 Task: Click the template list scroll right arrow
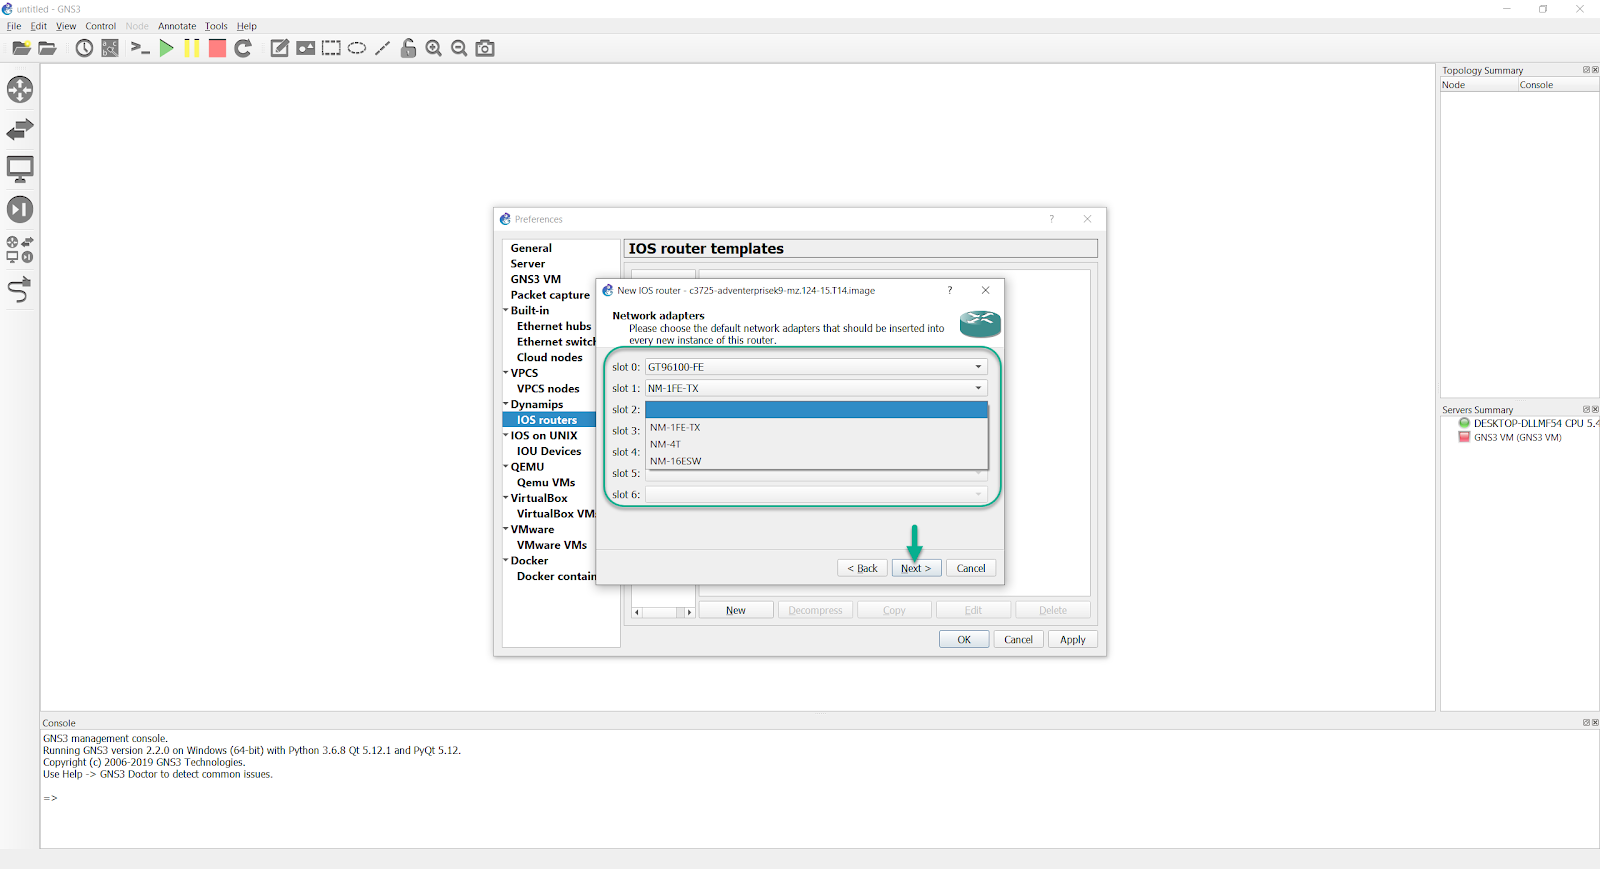coord(689,612)
